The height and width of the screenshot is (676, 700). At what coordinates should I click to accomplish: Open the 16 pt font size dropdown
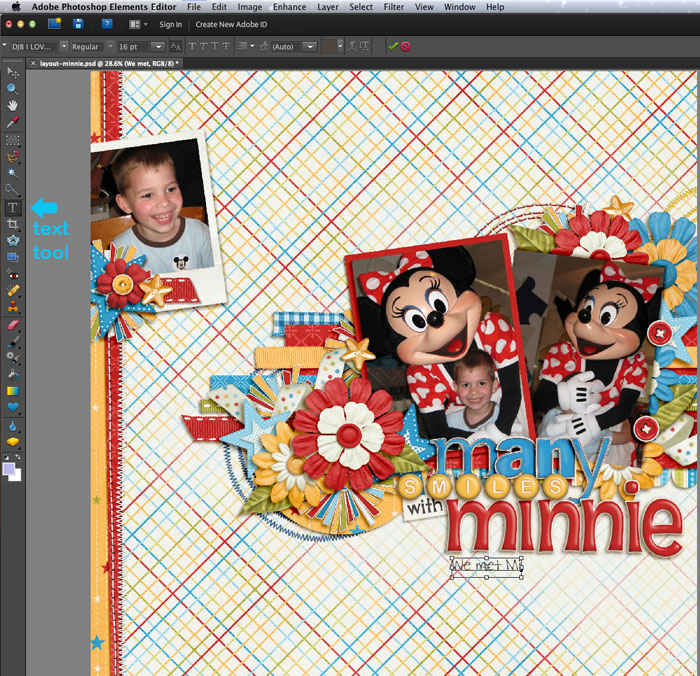[158, 46]
